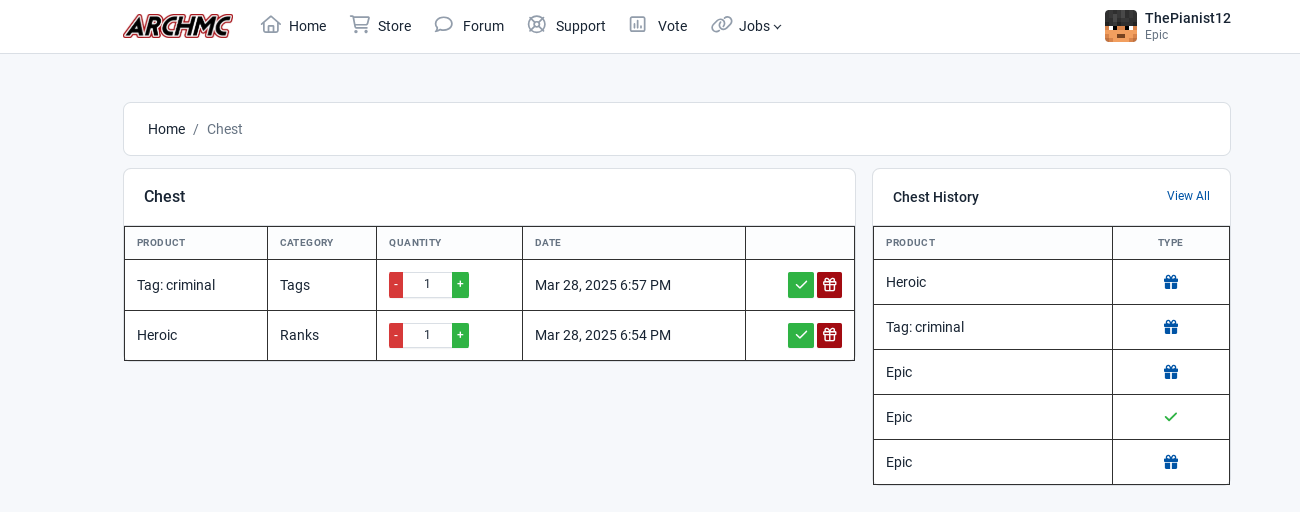Image resolution: width=1300 pixels, height=512 pixels.
Task: Increase quantity for Heroic rank
Action: [460, 335]
